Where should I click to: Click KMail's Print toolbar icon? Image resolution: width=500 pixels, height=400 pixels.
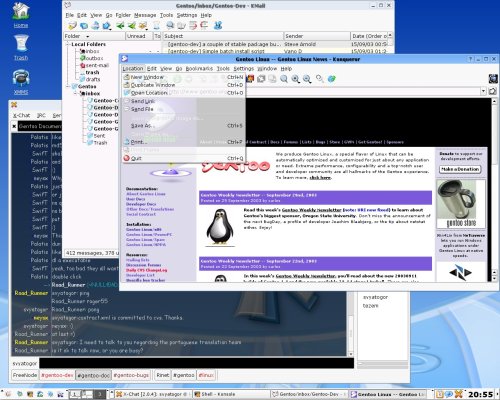coord(95,25)
